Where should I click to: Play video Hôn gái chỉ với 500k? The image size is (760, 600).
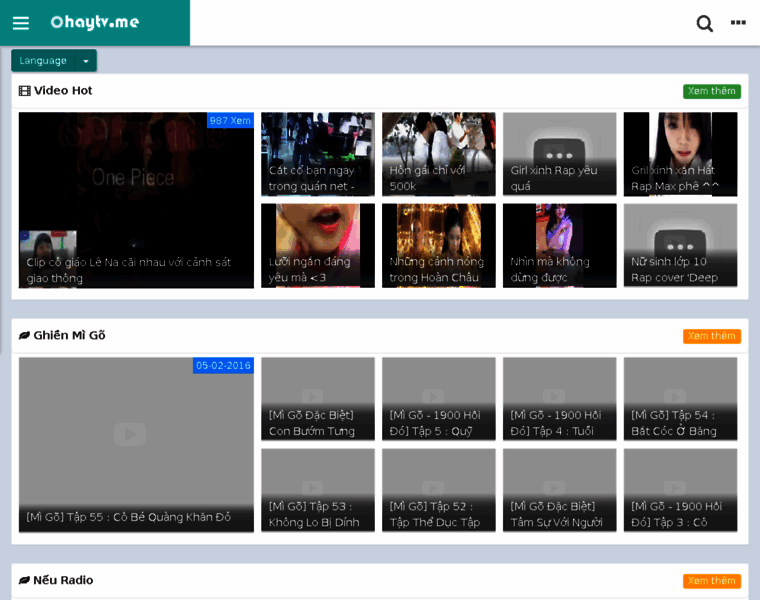coord(439,154)
